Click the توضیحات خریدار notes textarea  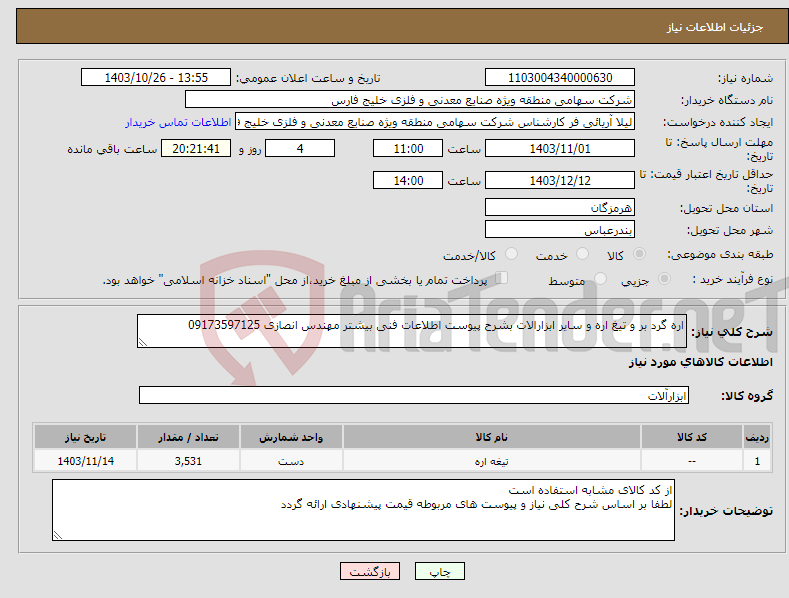pos(363,510)
